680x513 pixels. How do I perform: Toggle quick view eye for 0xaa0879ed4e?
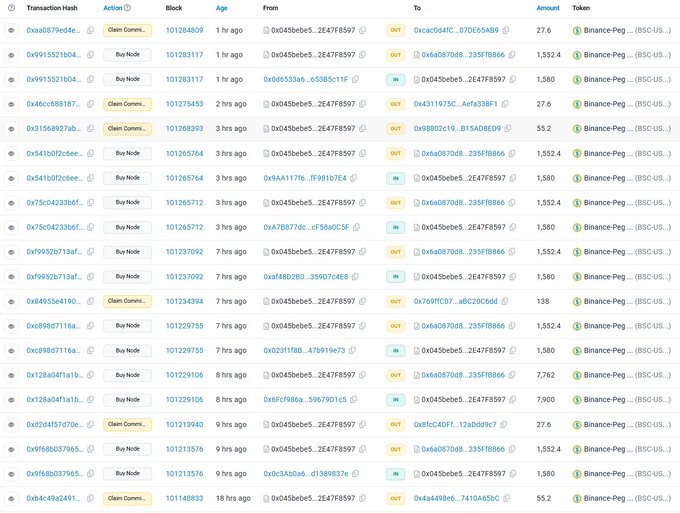(11, 30)
